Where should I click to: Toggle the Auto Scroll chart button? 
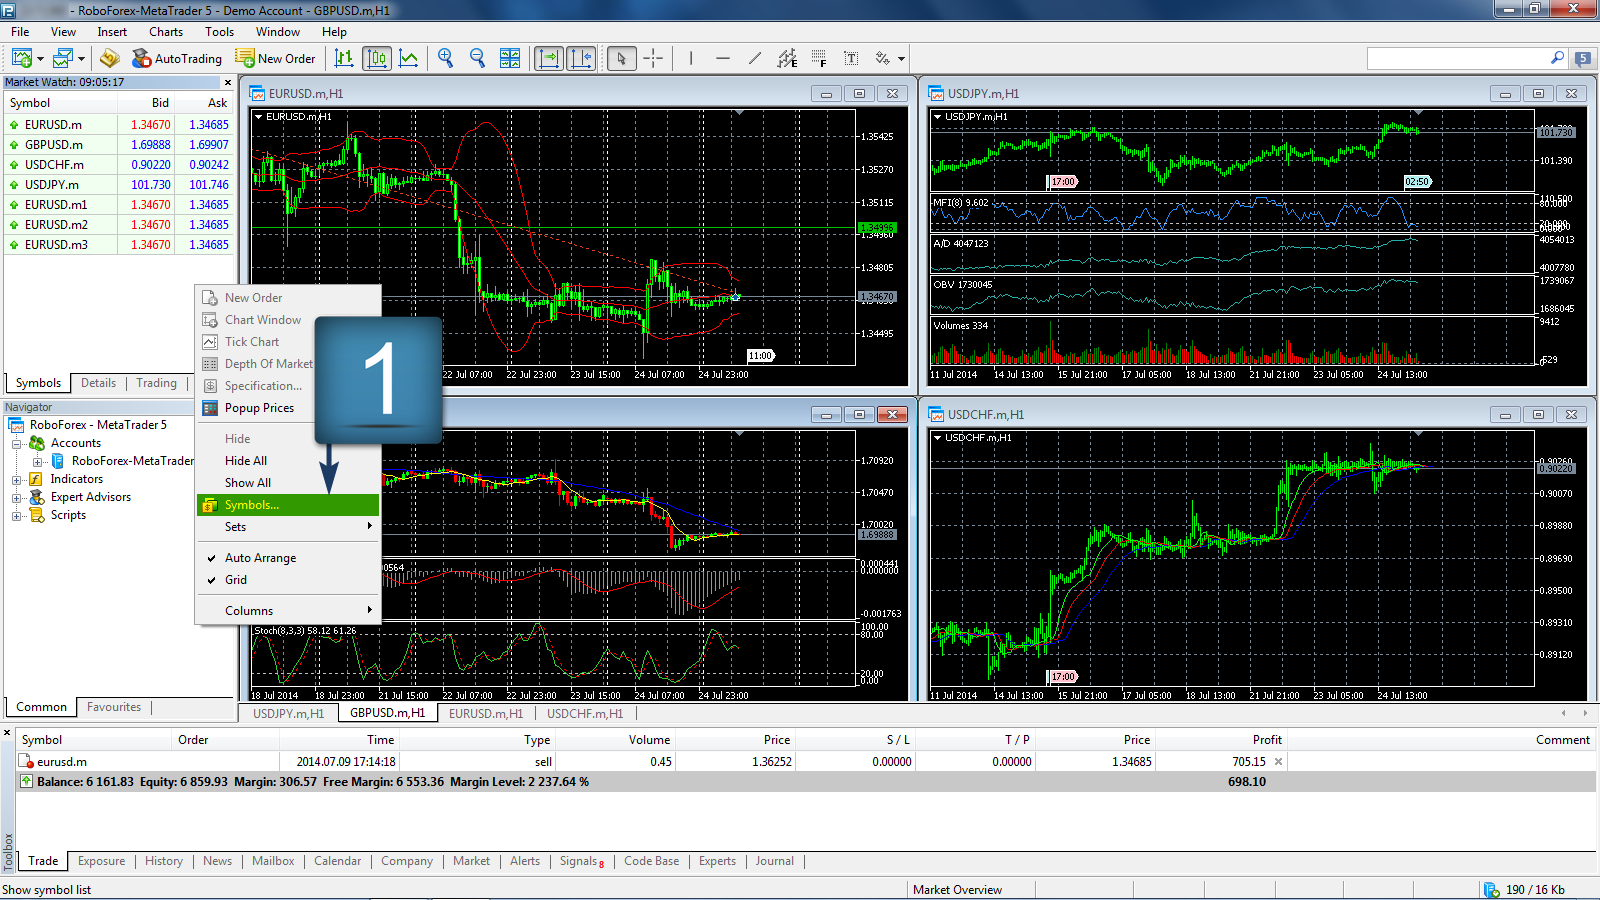tap(548, 59)
